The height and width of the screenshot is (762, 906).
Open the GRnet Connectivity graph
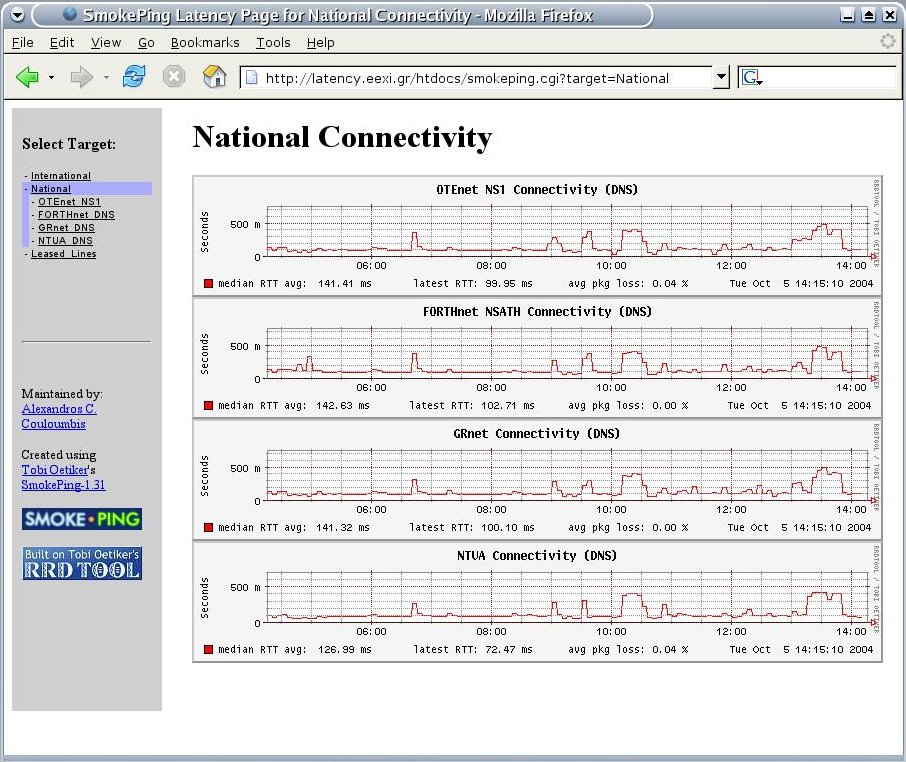tap(537, 479)
